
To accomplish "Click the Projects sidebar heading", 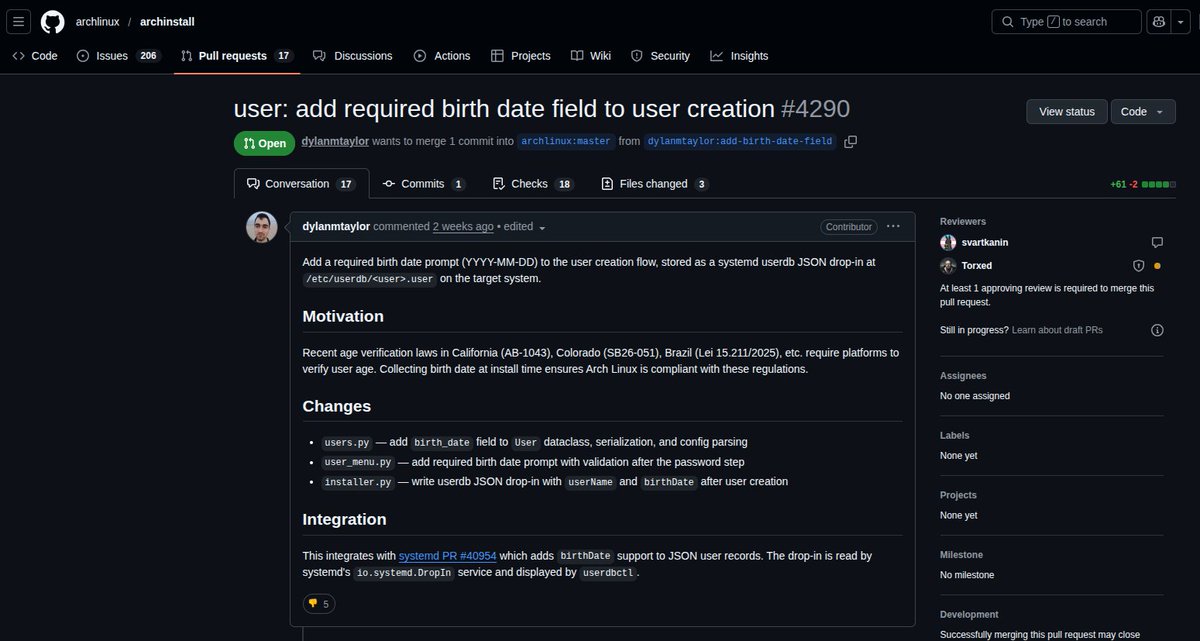I will click(x=960, y=495).
